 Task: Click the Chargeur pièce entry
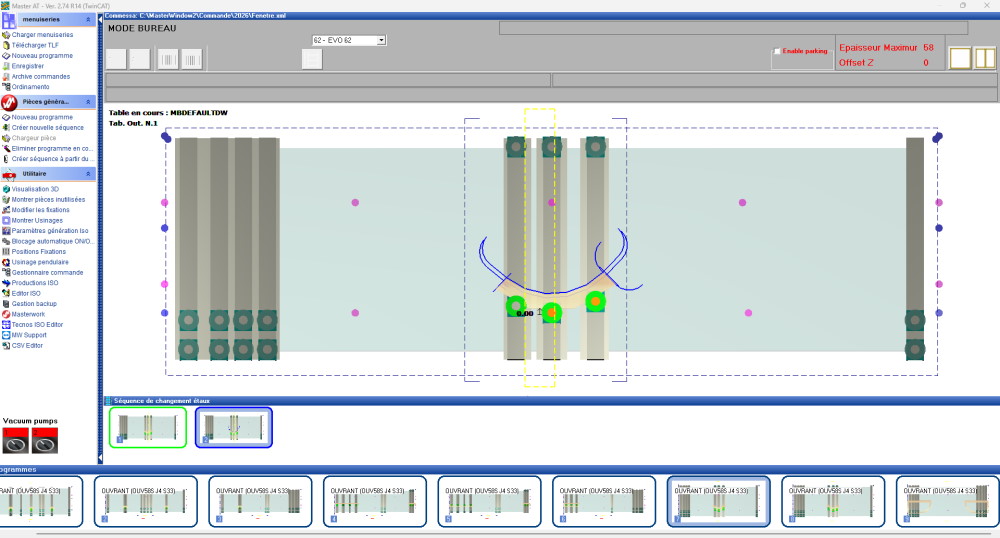click(x=34, y=138)
